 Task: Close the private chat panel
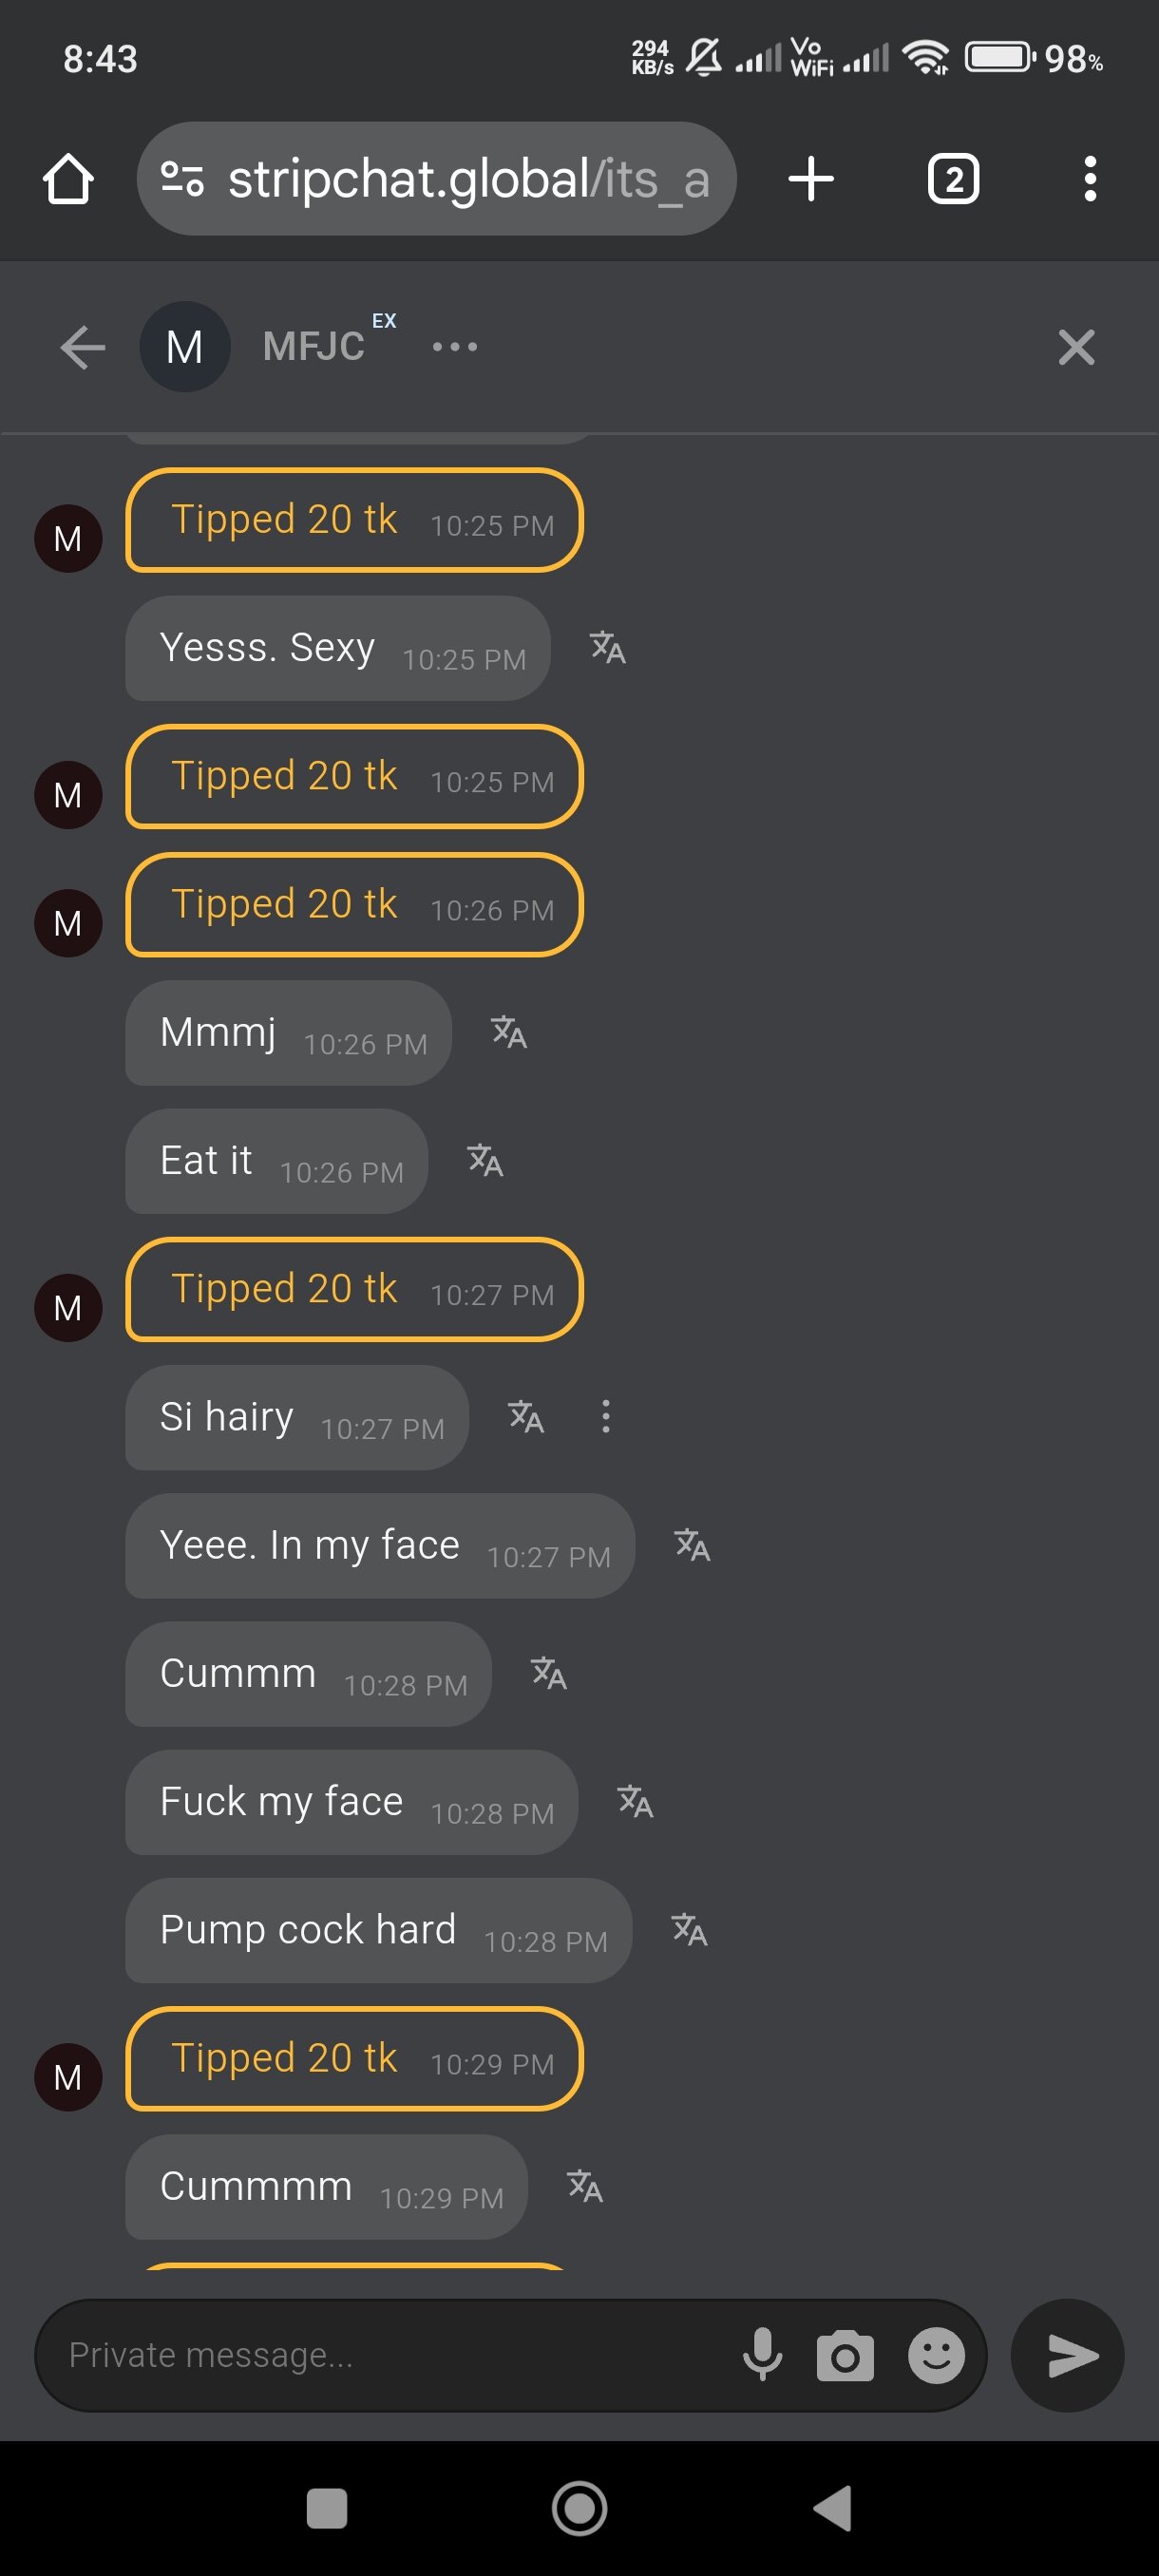click(x=1076, y=348)
